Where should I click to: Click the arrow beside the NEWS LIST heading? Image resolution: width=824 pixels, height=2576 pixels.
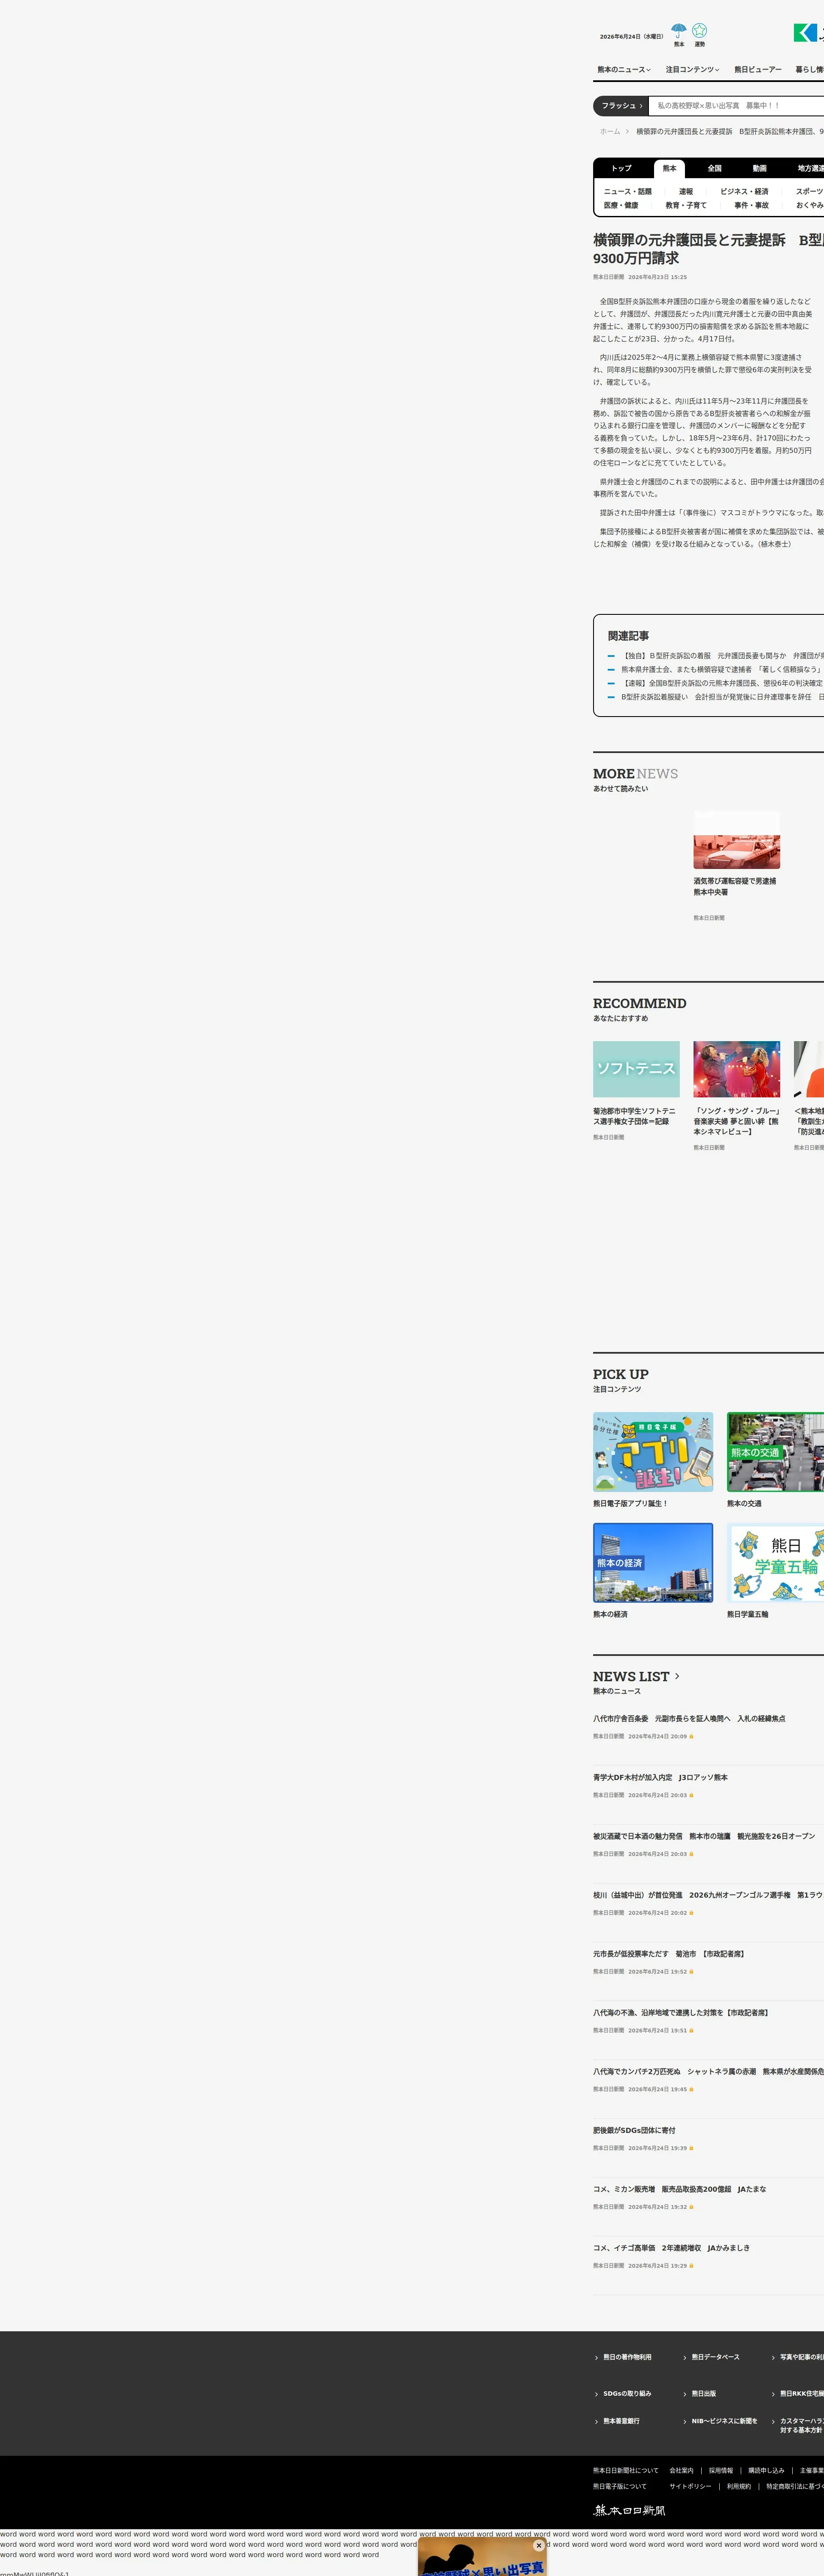coord(677,1676)
